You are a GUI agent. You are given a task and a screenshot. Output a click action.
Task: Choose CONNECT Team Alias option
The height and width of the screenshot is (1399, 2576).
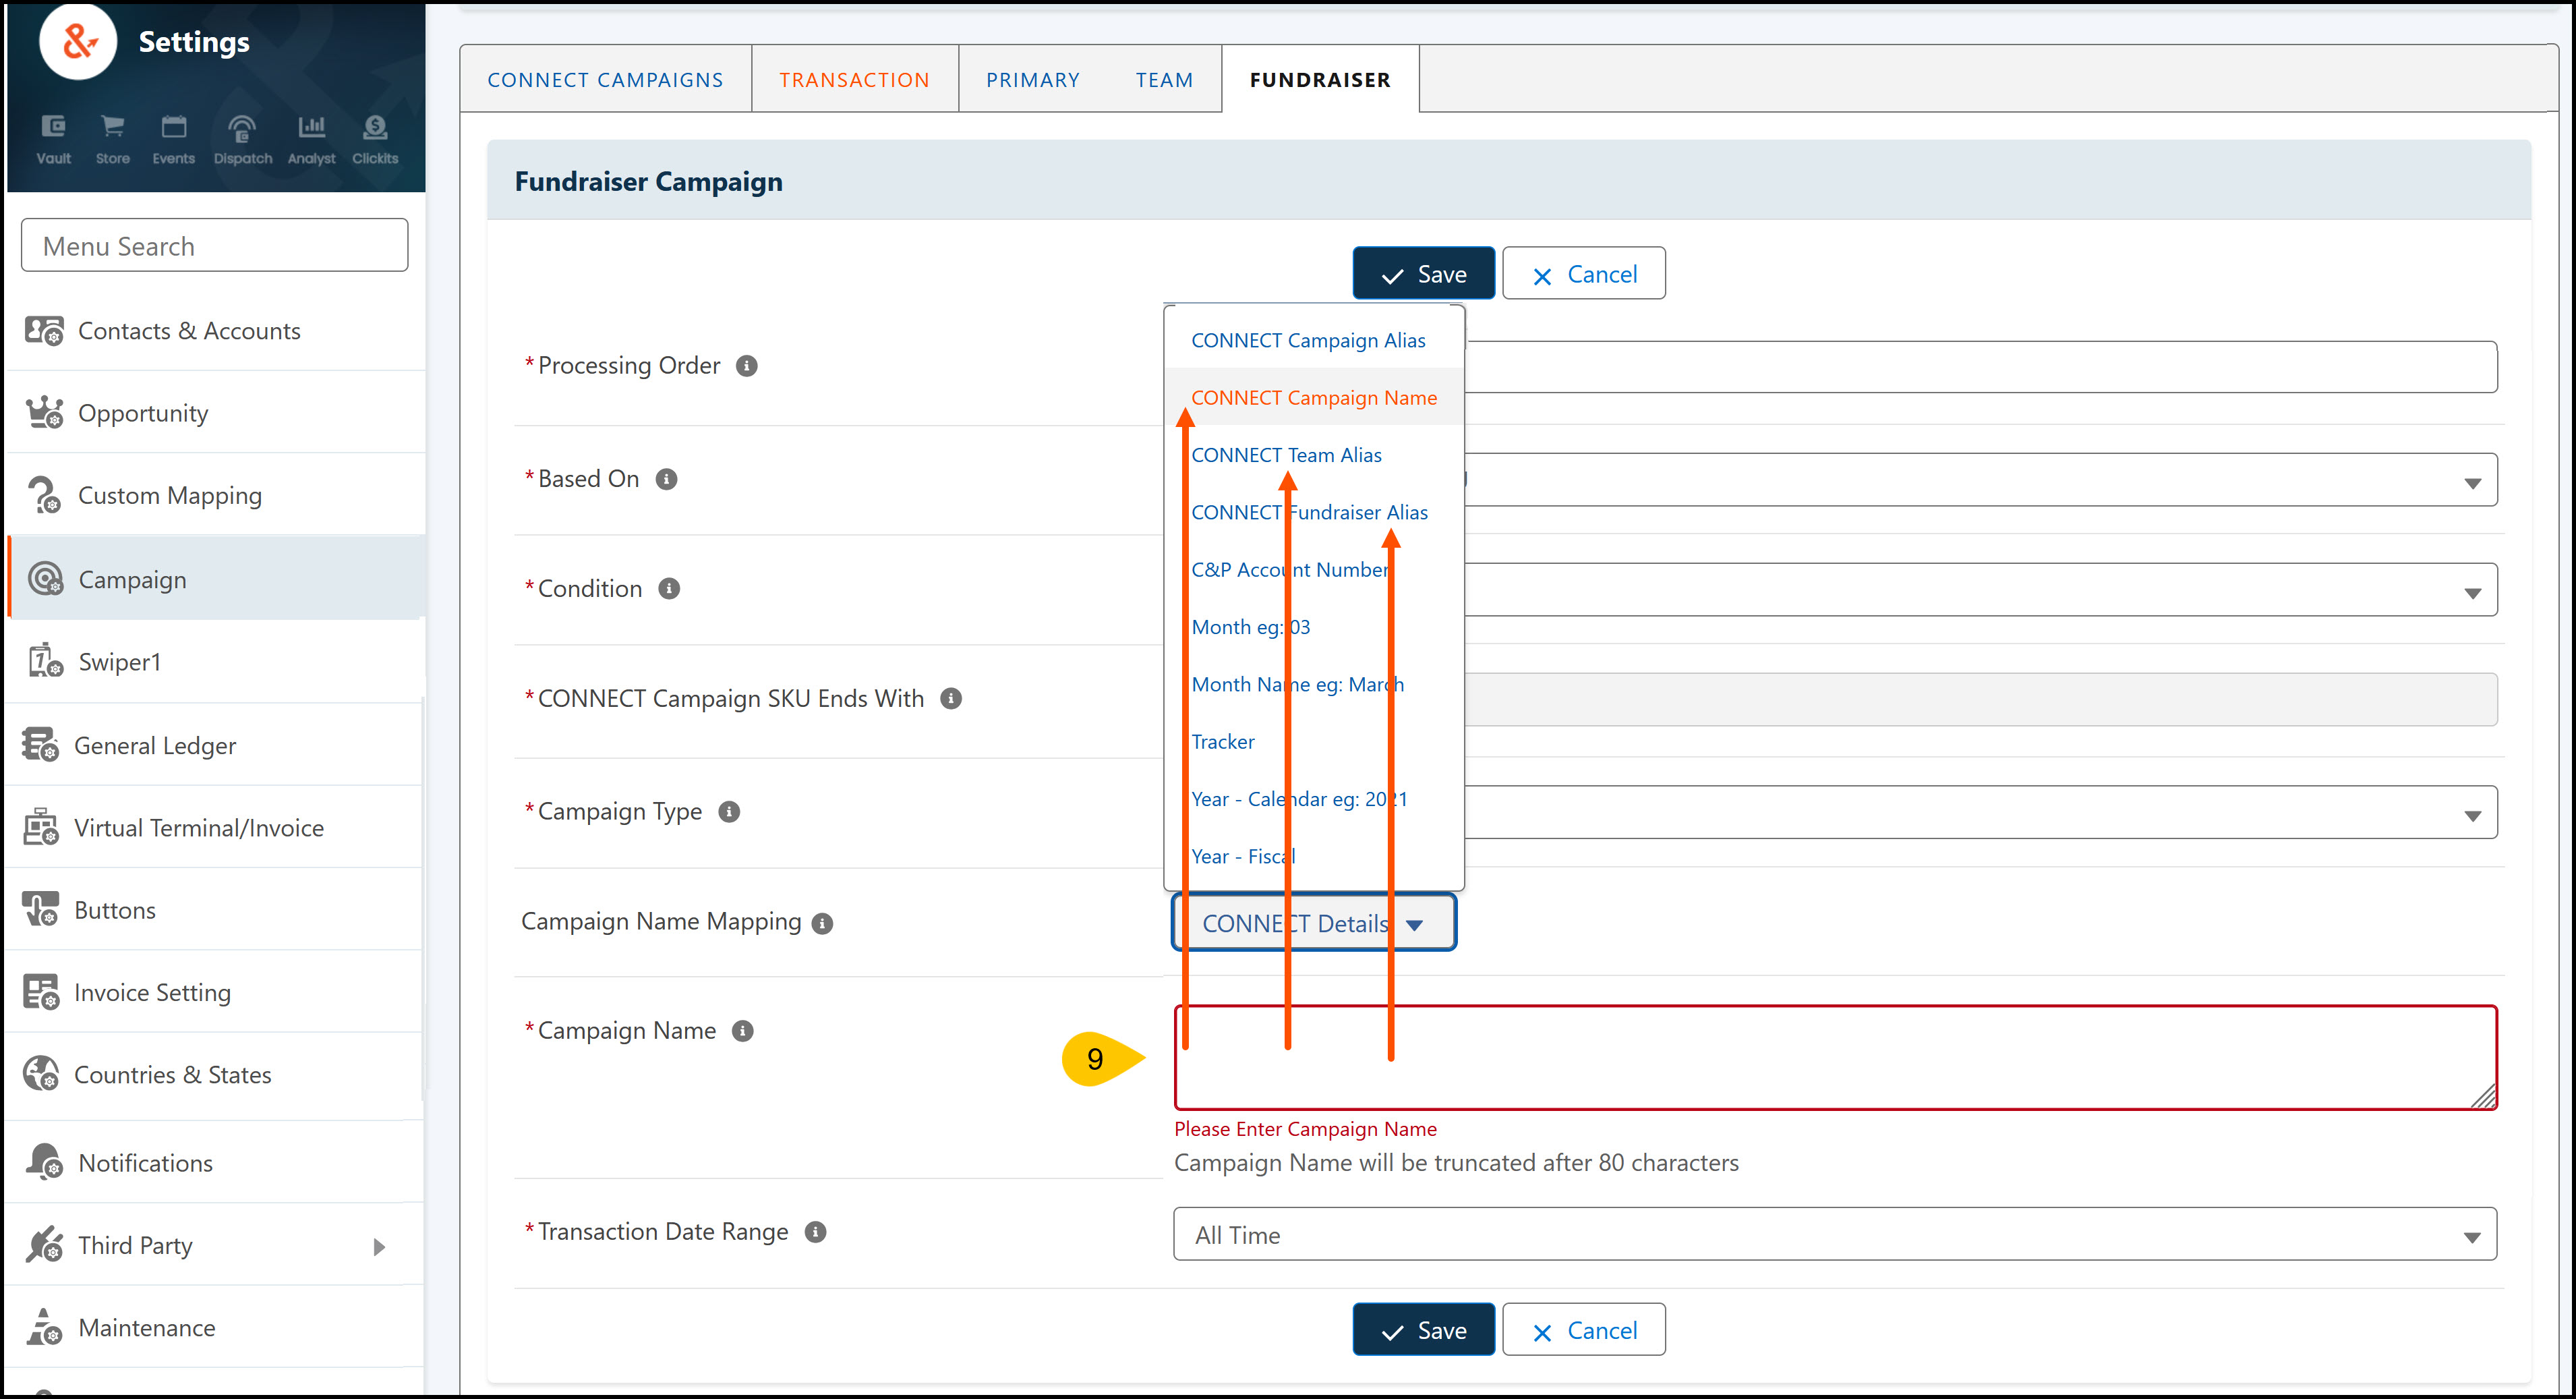coord(1314,455)
